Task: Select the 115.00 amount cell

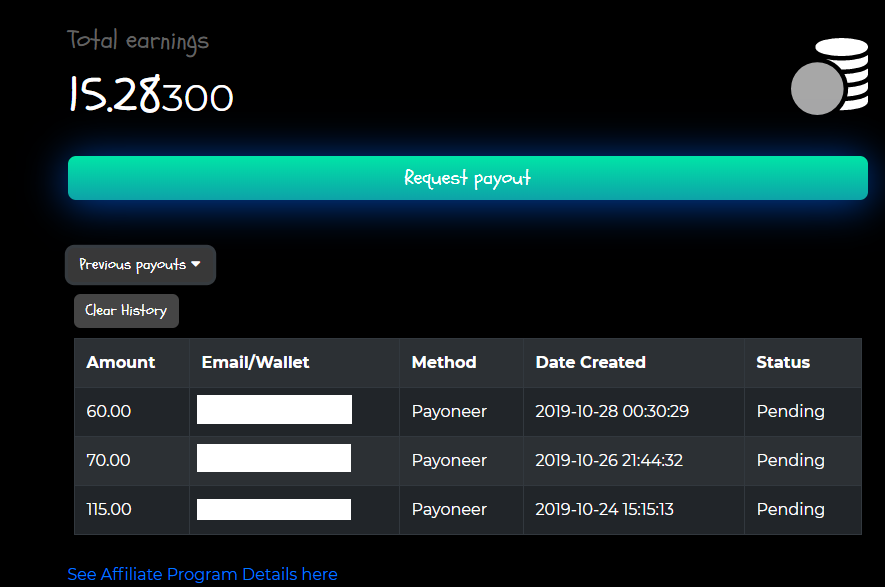Action: coord(109,509)
